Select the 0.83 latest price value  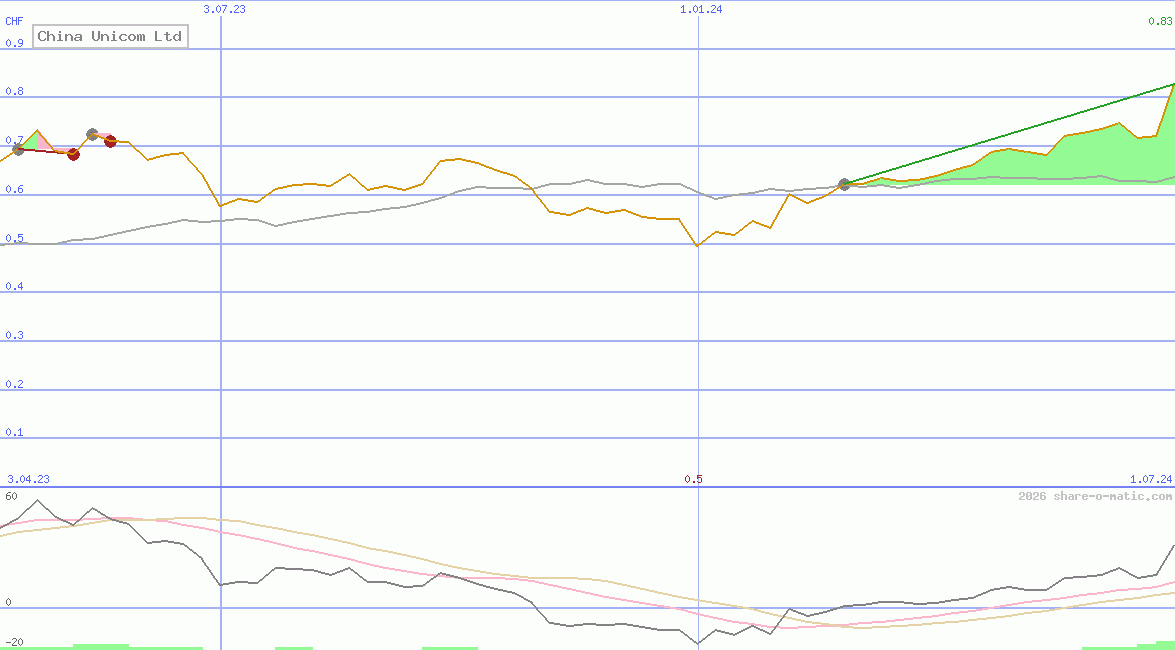point(1162,21)
